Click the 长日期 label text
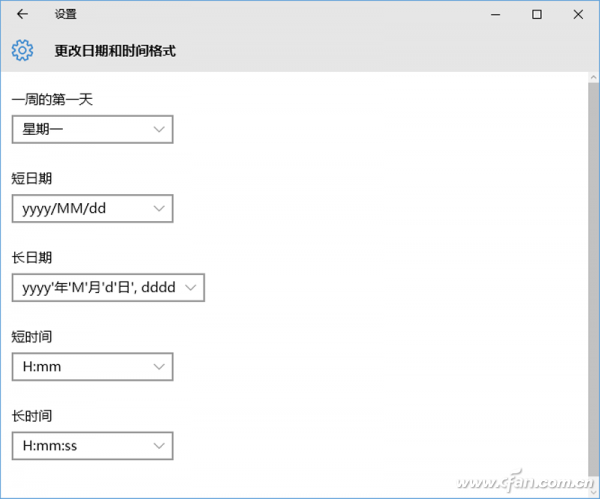The width and height of the screenshot is (600, 499). click(x=32, y=257)
